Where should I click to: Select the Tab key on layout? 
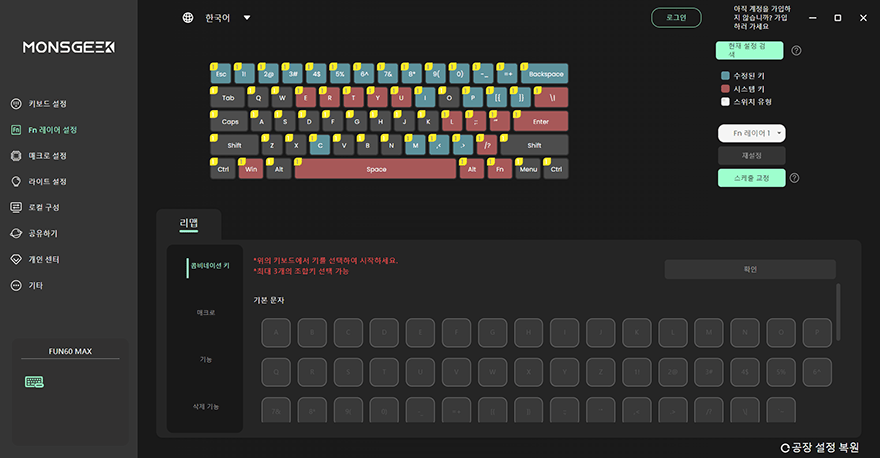pyautogui.click(x=227, y=98)
